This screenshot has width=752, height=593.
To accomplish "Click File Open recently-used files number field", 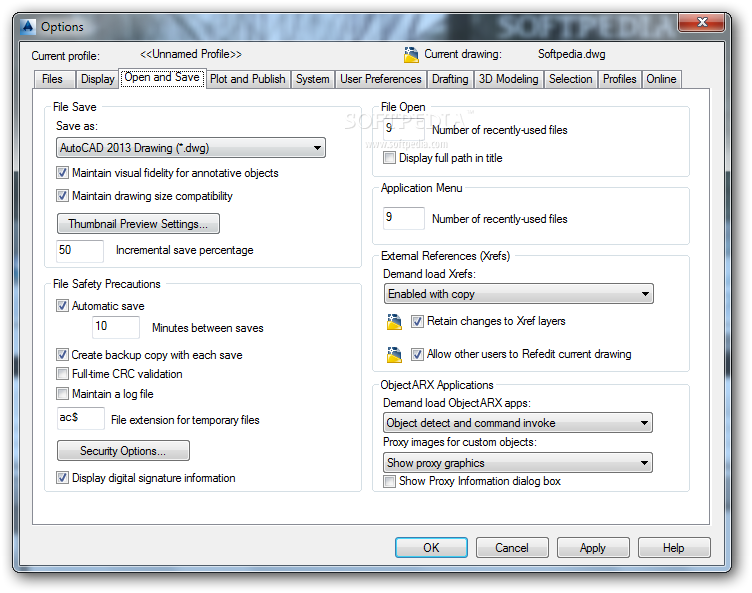I will [x=404, y=129].
